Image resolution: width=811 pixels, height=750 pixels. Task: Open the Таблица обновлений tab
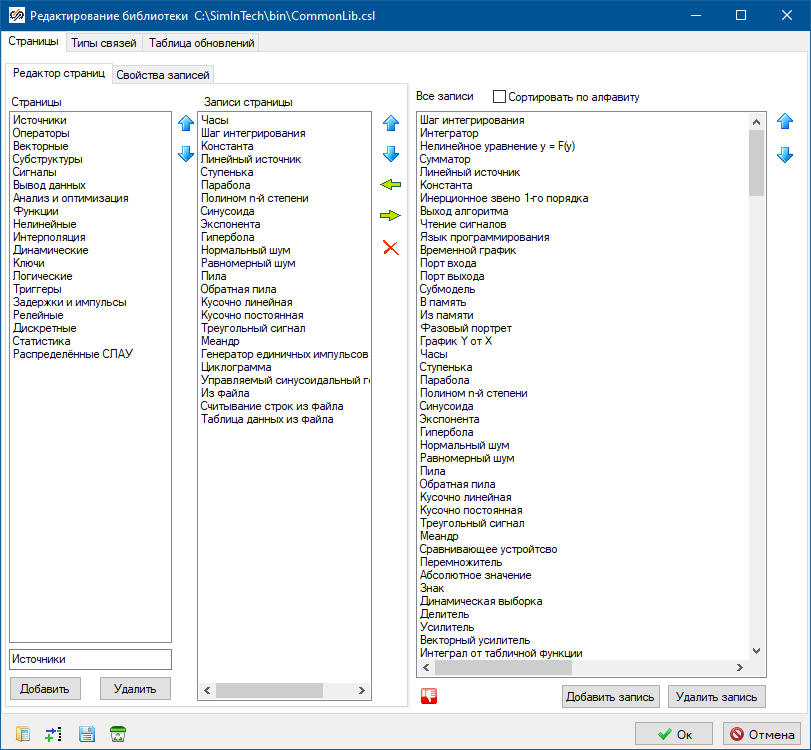click(202, 43)
